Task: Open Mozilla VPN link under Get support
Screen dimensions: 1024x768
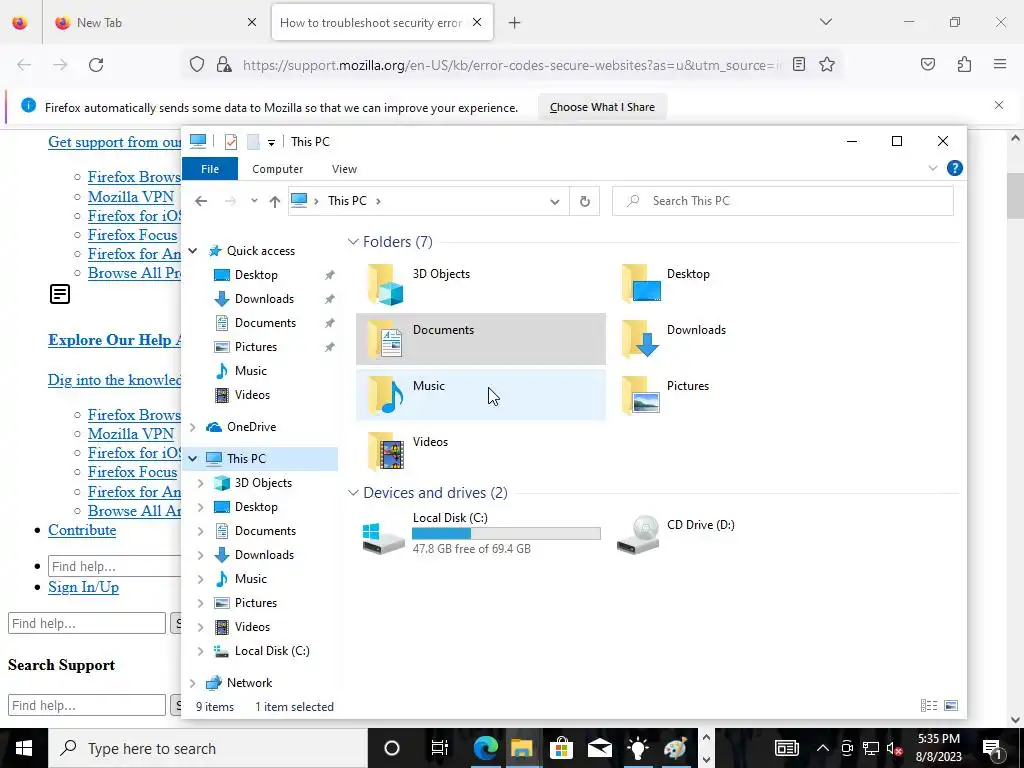Action: (131, 197)
